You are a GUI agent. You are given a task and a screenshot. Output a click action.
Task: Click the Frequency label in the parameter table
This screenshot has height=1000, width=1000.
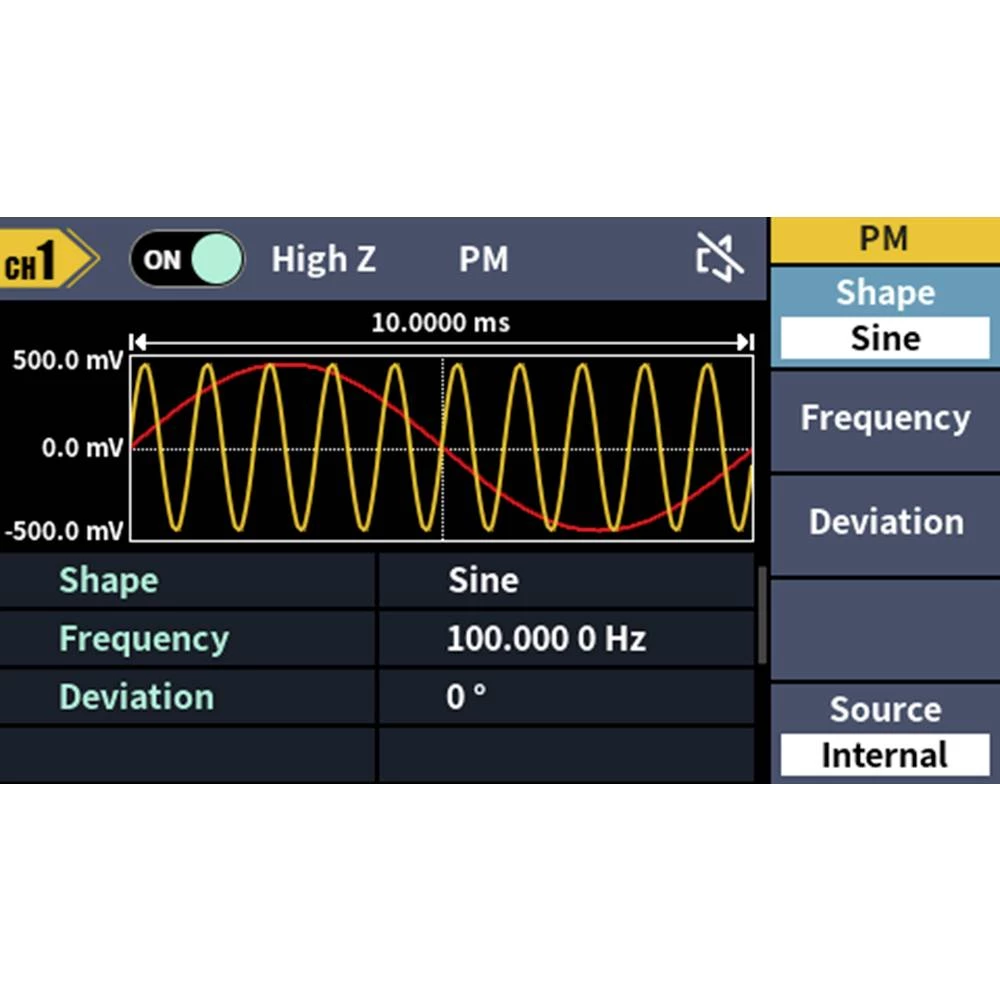(x=143, y=639)
